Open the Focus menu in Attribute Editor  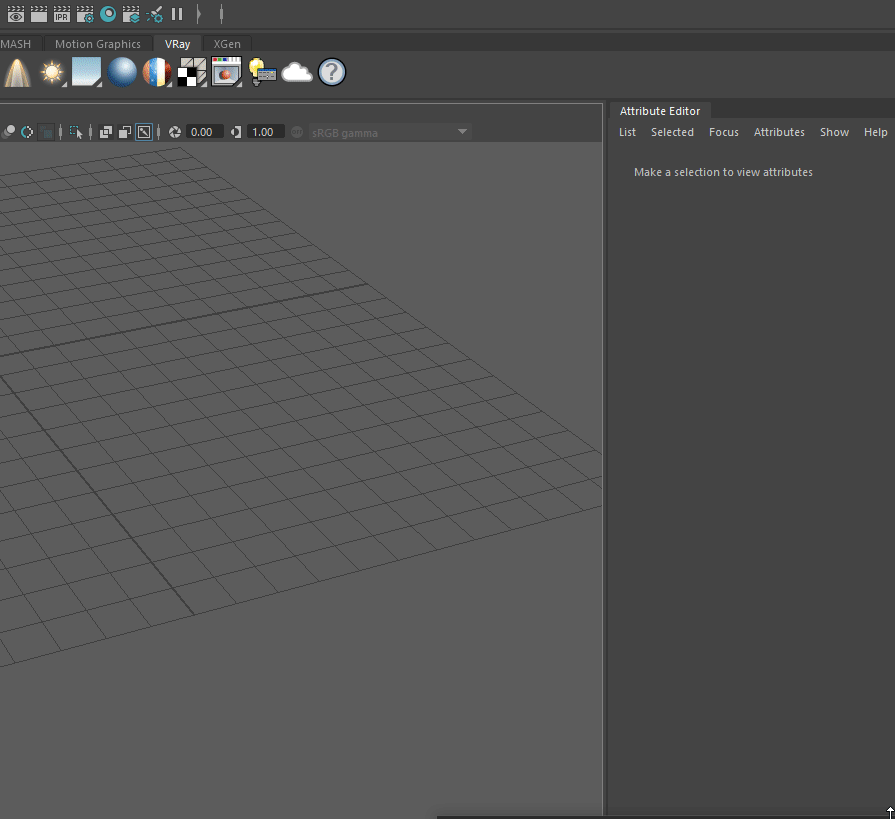[724, 132]
